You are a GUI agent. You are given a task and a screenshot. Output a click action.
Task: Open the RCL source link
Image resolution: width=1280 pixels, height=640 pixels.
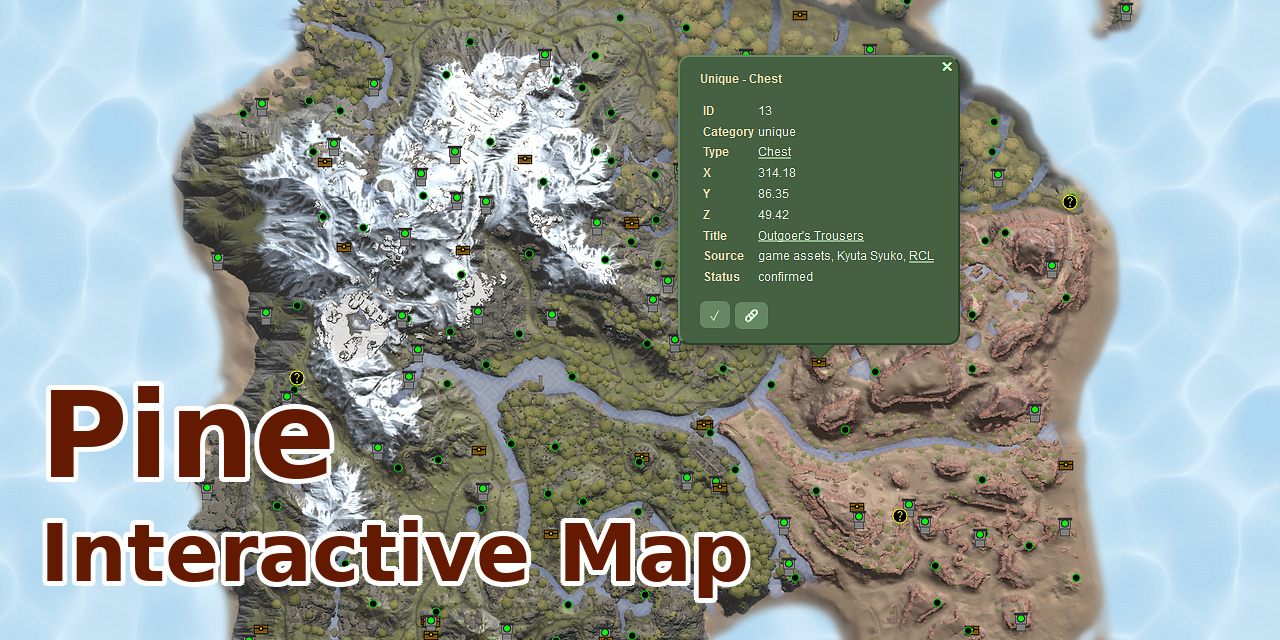[x=921, y=255]
